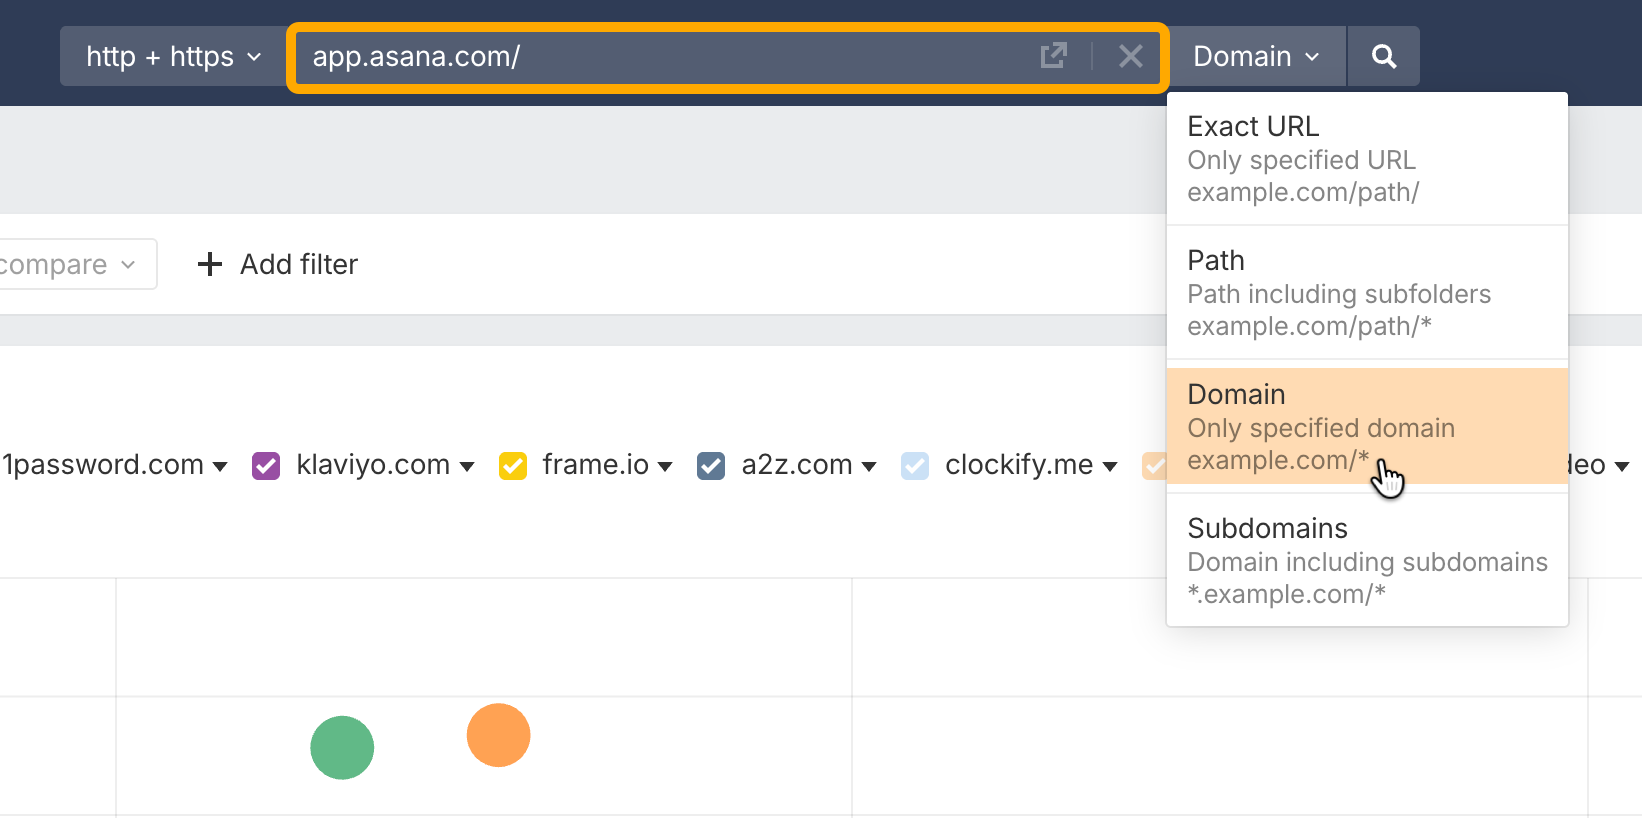The width and height of the screenshot is (1642, 818).
Task: Choose the Subdomains mode option
Action: [1367, 560]
